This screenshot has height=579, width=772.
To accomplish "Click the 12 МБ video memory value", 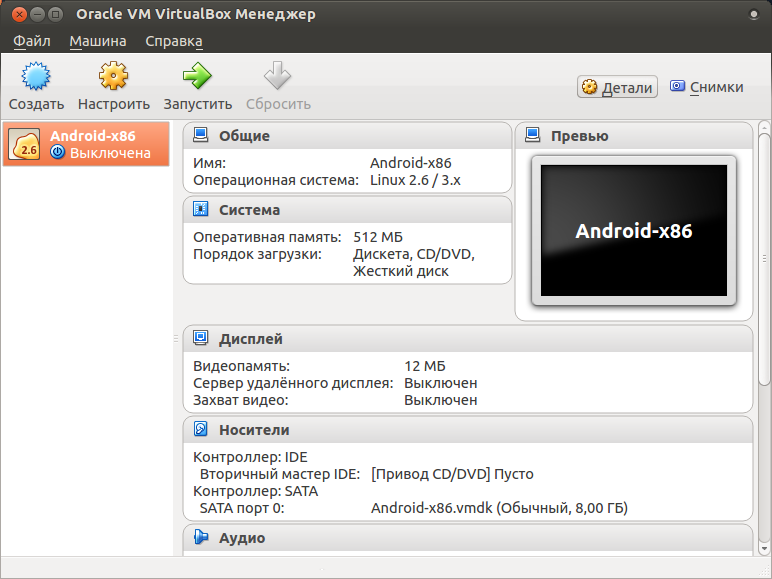I will pyautogui.click(x=424, y=366).
